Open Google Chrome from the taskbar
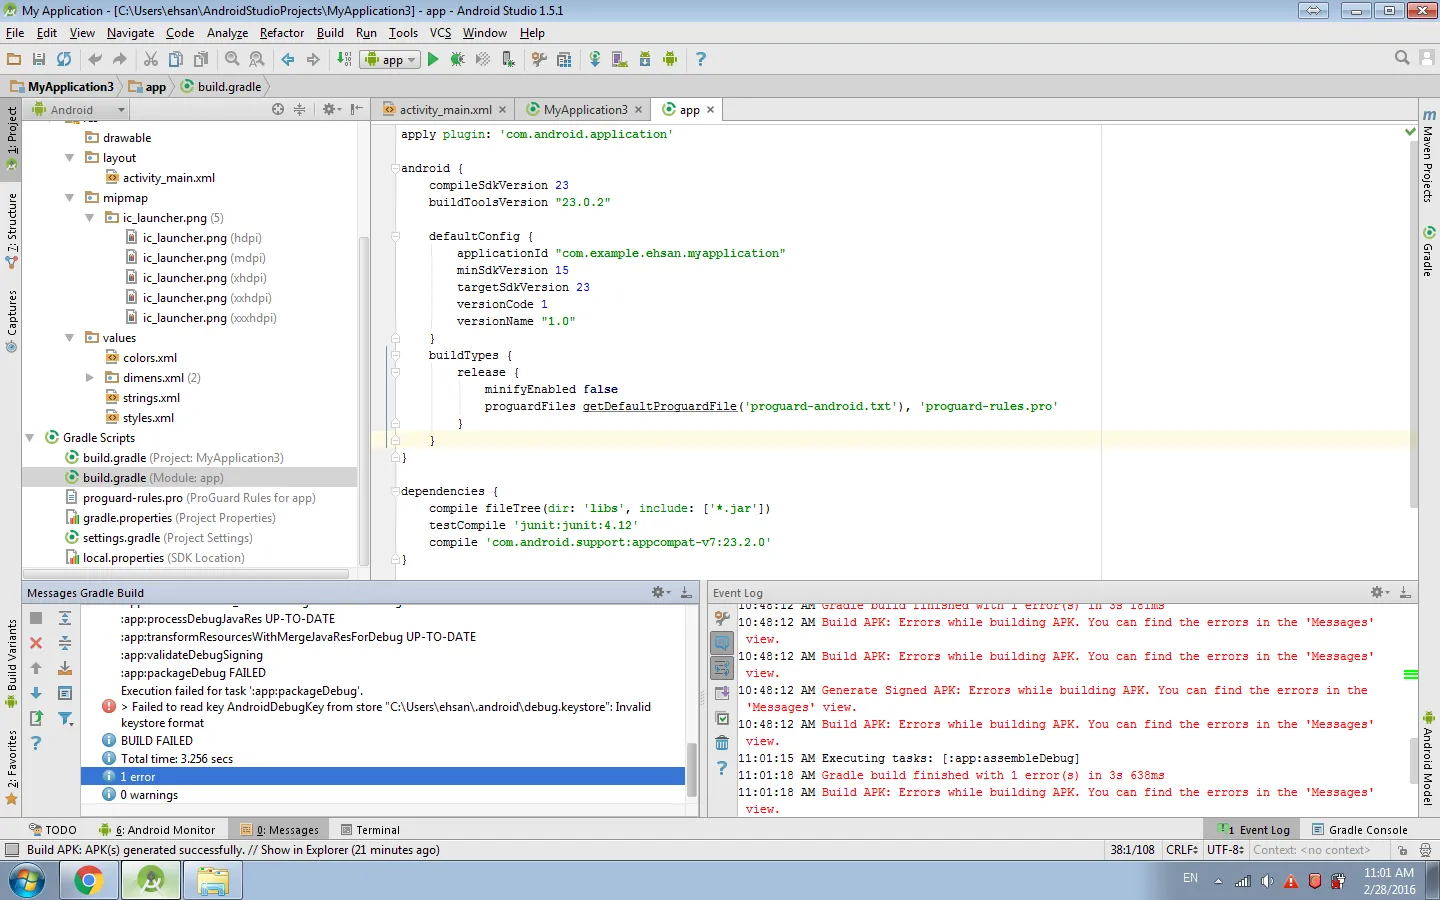 point(89,881)
